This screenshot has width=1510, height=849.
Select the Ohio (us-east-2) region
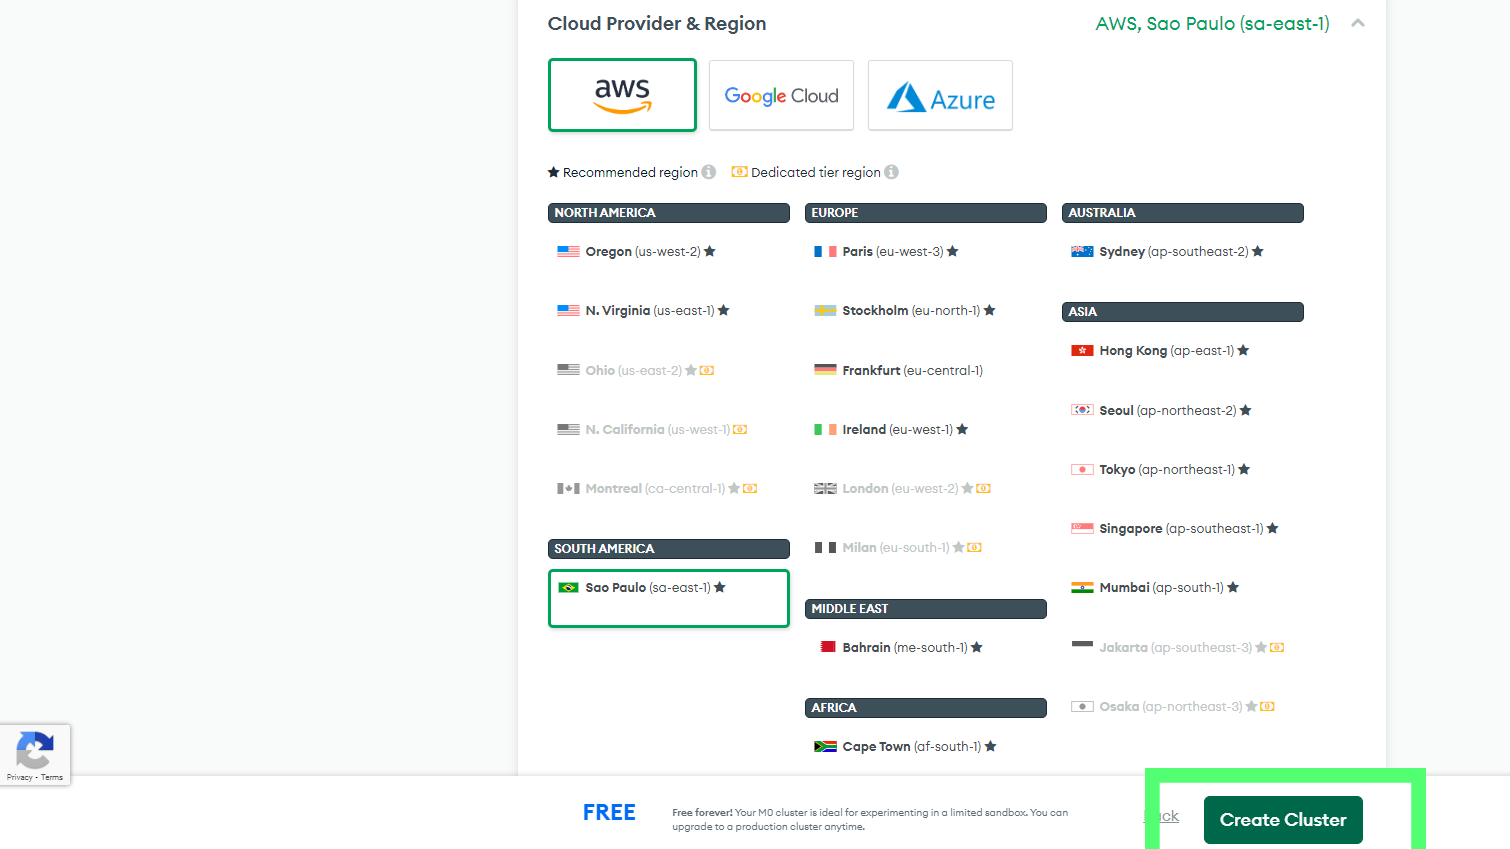pyautogui.click(x=669, y=370)
